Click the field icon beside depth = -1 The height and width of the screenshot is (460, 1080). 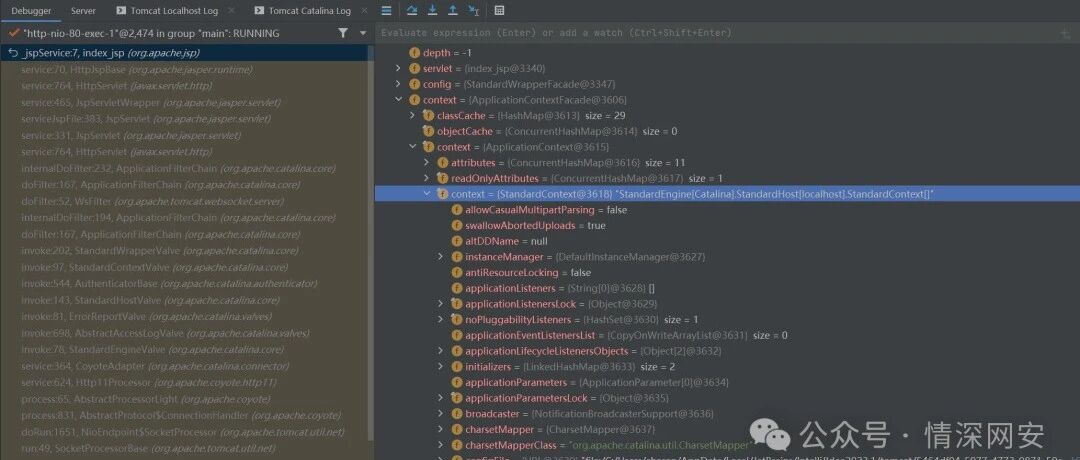tap(414, 53)
